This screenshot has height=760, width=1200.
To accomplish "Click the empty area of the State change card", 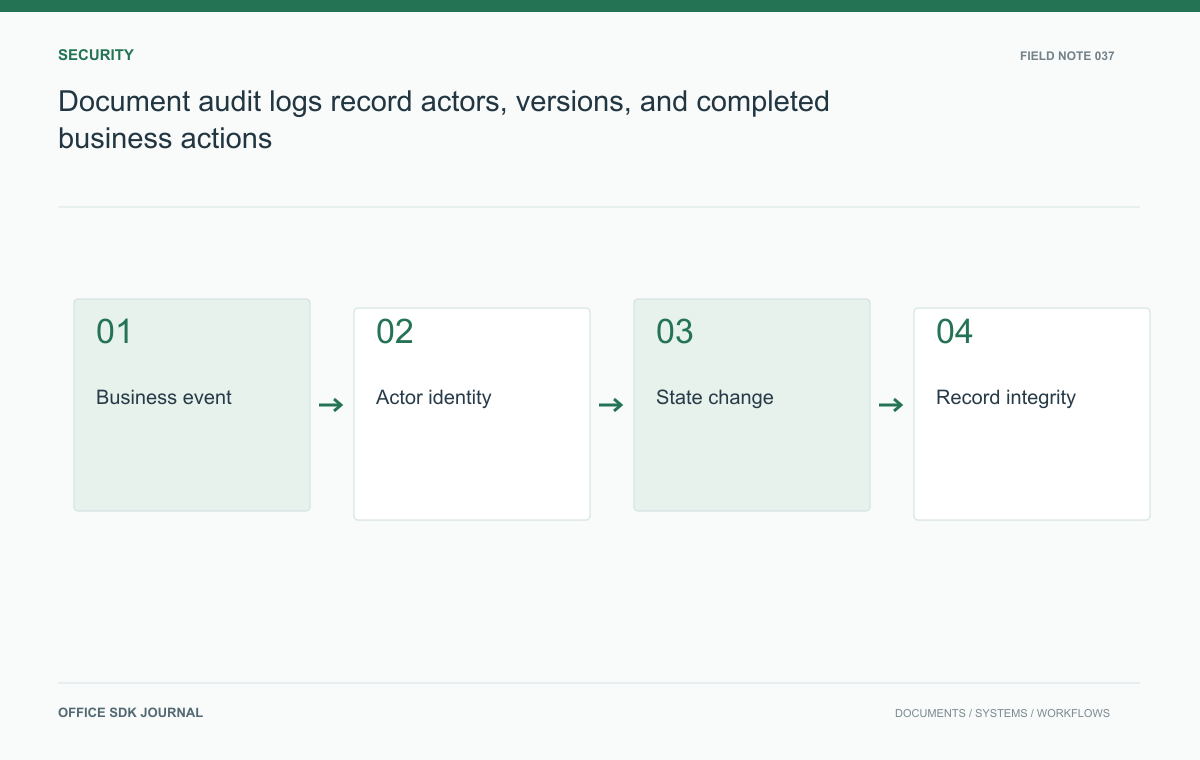I will point(752,460).
